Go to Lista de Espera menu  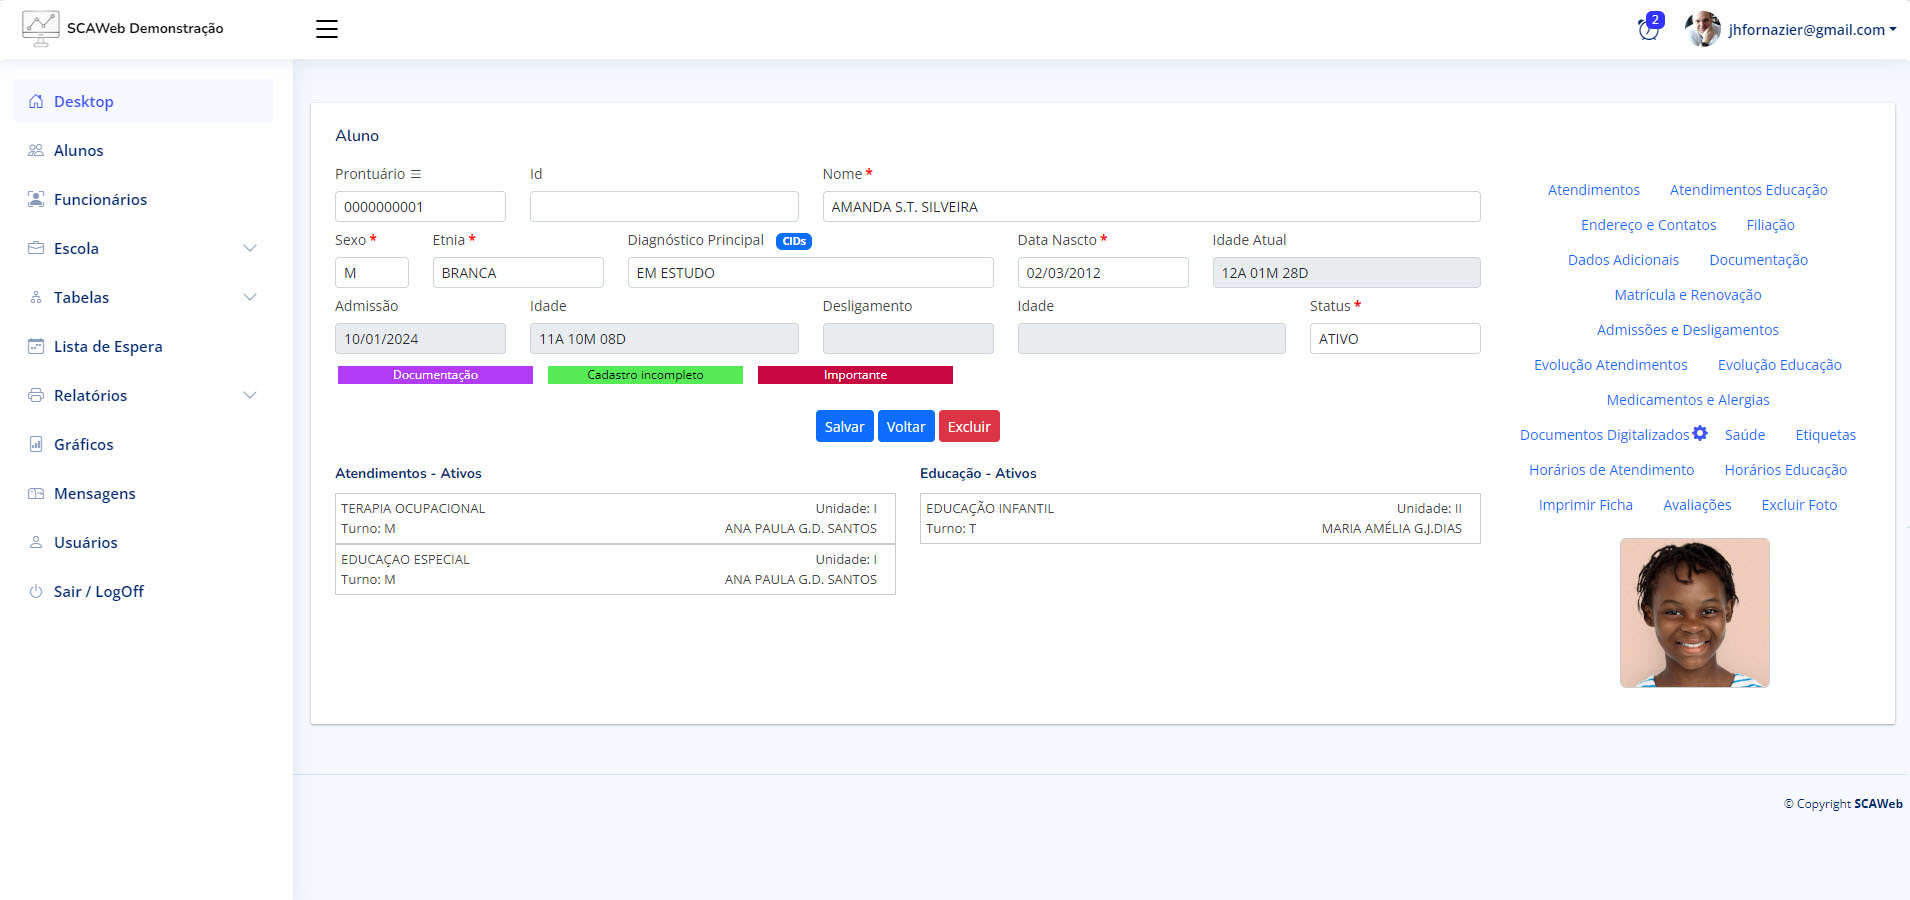[x=107, y=346]
